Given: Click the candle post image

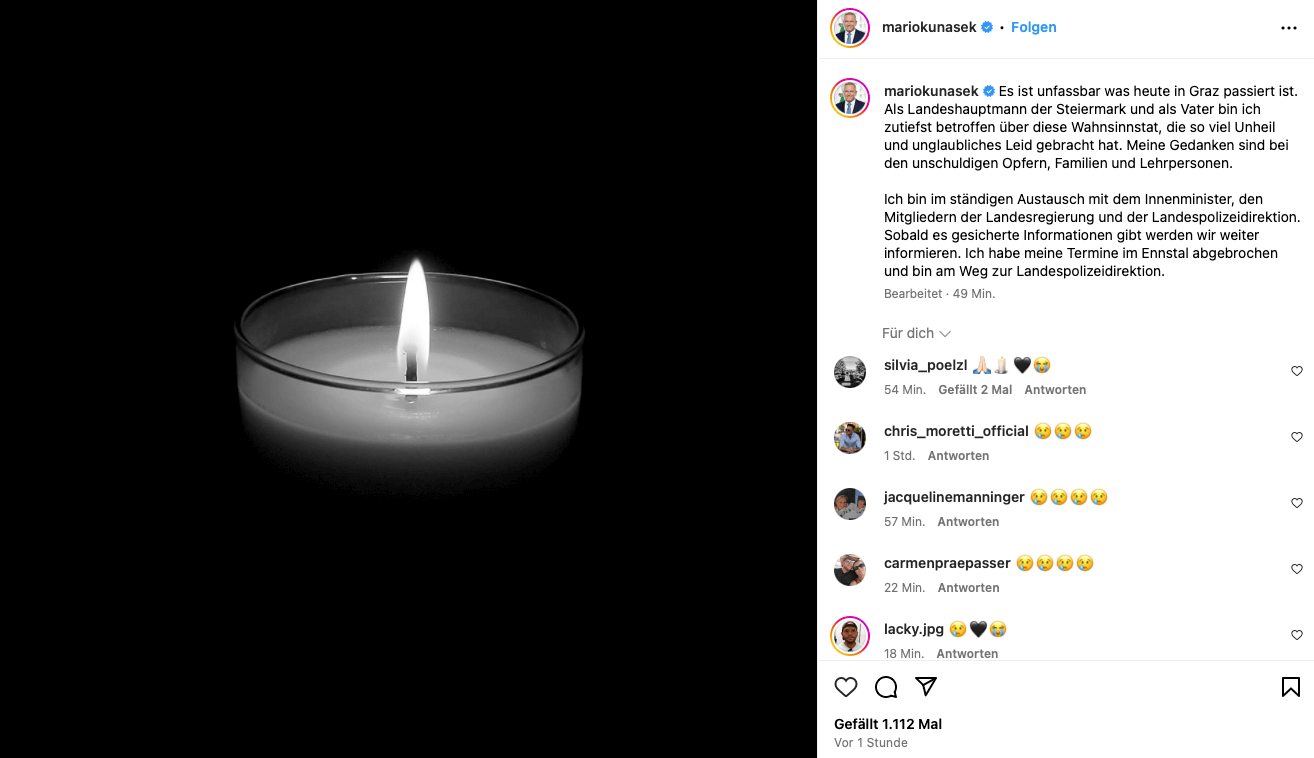Looking at the screenshot, I should [x=408, y=379].
